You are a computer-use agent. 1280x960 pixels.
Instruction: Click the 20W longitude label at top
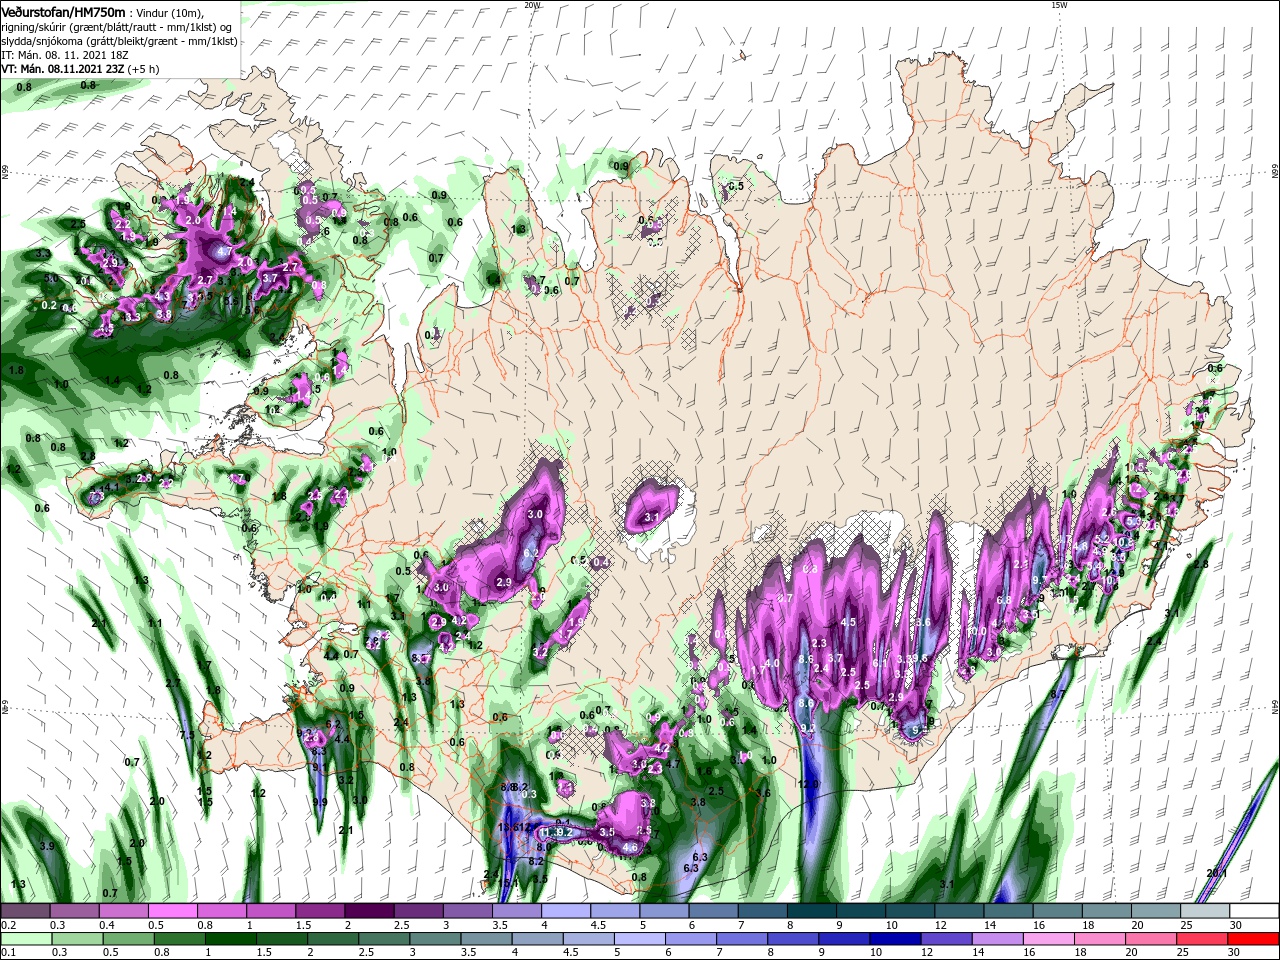point(532,5)
